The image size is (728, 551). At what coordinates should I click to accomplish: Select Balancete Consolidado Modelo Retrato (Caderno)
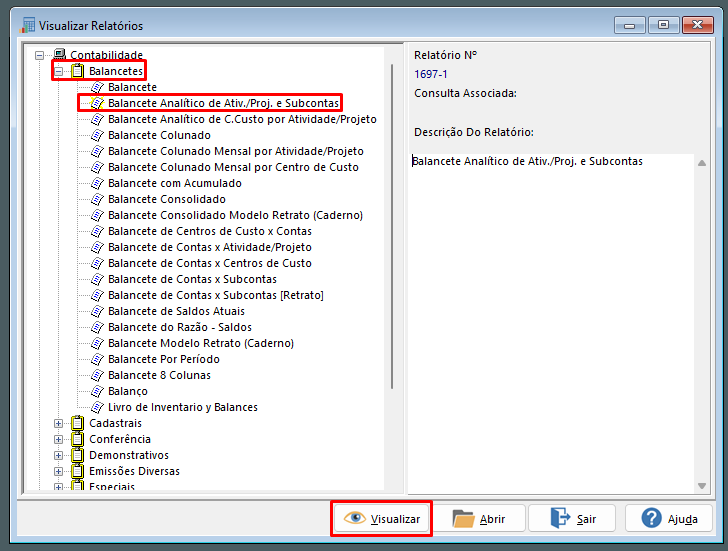tap(235, 215)
